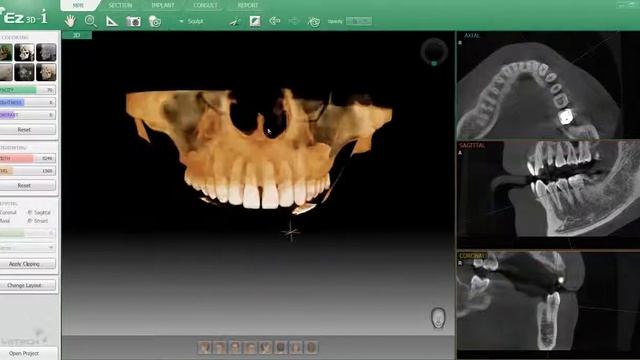This screenshot has width=640, height=360.
Task: Click the camera capture icon
Action: coord(133,21)
